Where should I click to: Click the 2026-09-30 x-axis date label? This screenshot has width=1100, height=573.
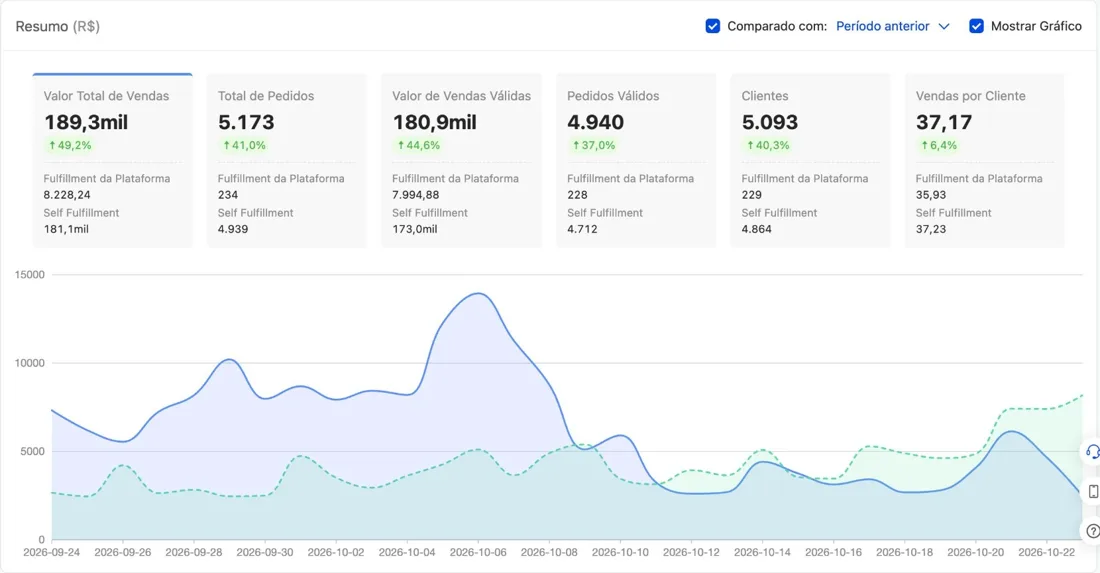(x=264, y=553)
